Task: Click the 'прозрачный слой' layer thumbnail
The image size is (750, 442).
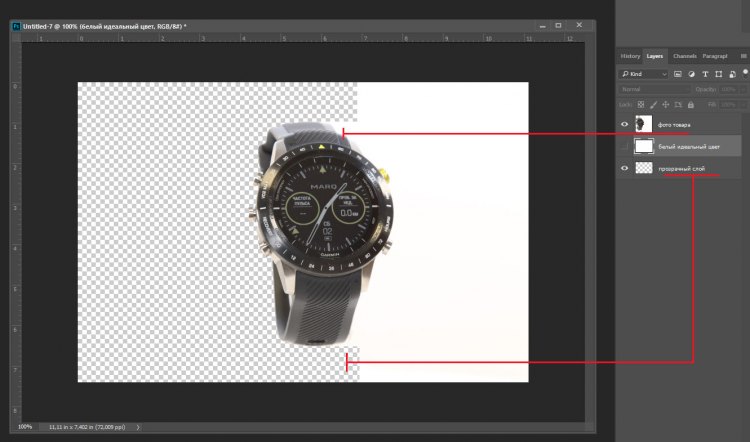Action: (x=644, y=168)
